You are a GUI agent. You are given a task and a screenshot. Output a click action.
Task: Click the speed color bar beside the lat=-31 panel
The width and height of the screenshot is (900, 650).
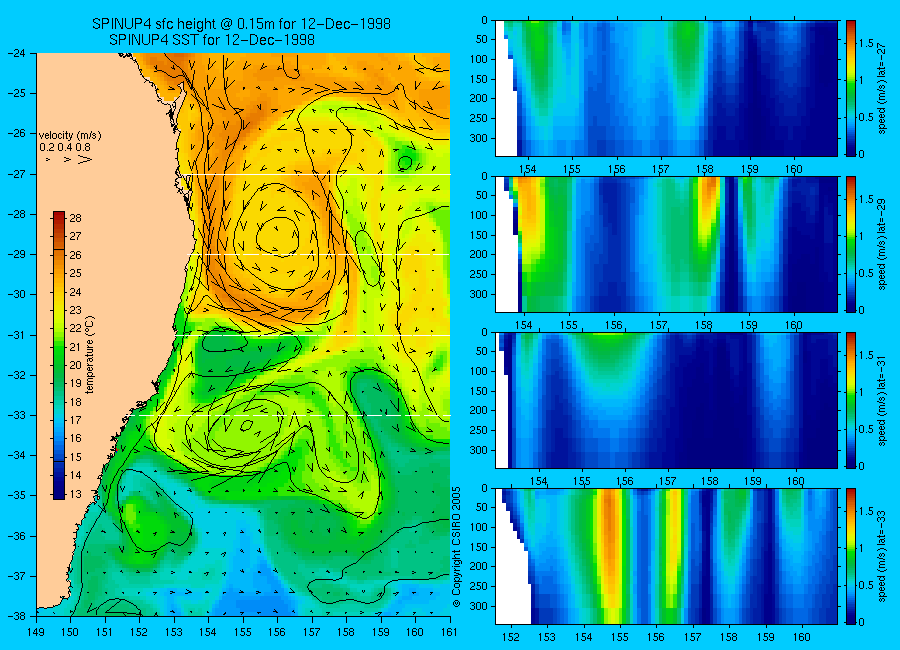(x=850, y=400)
